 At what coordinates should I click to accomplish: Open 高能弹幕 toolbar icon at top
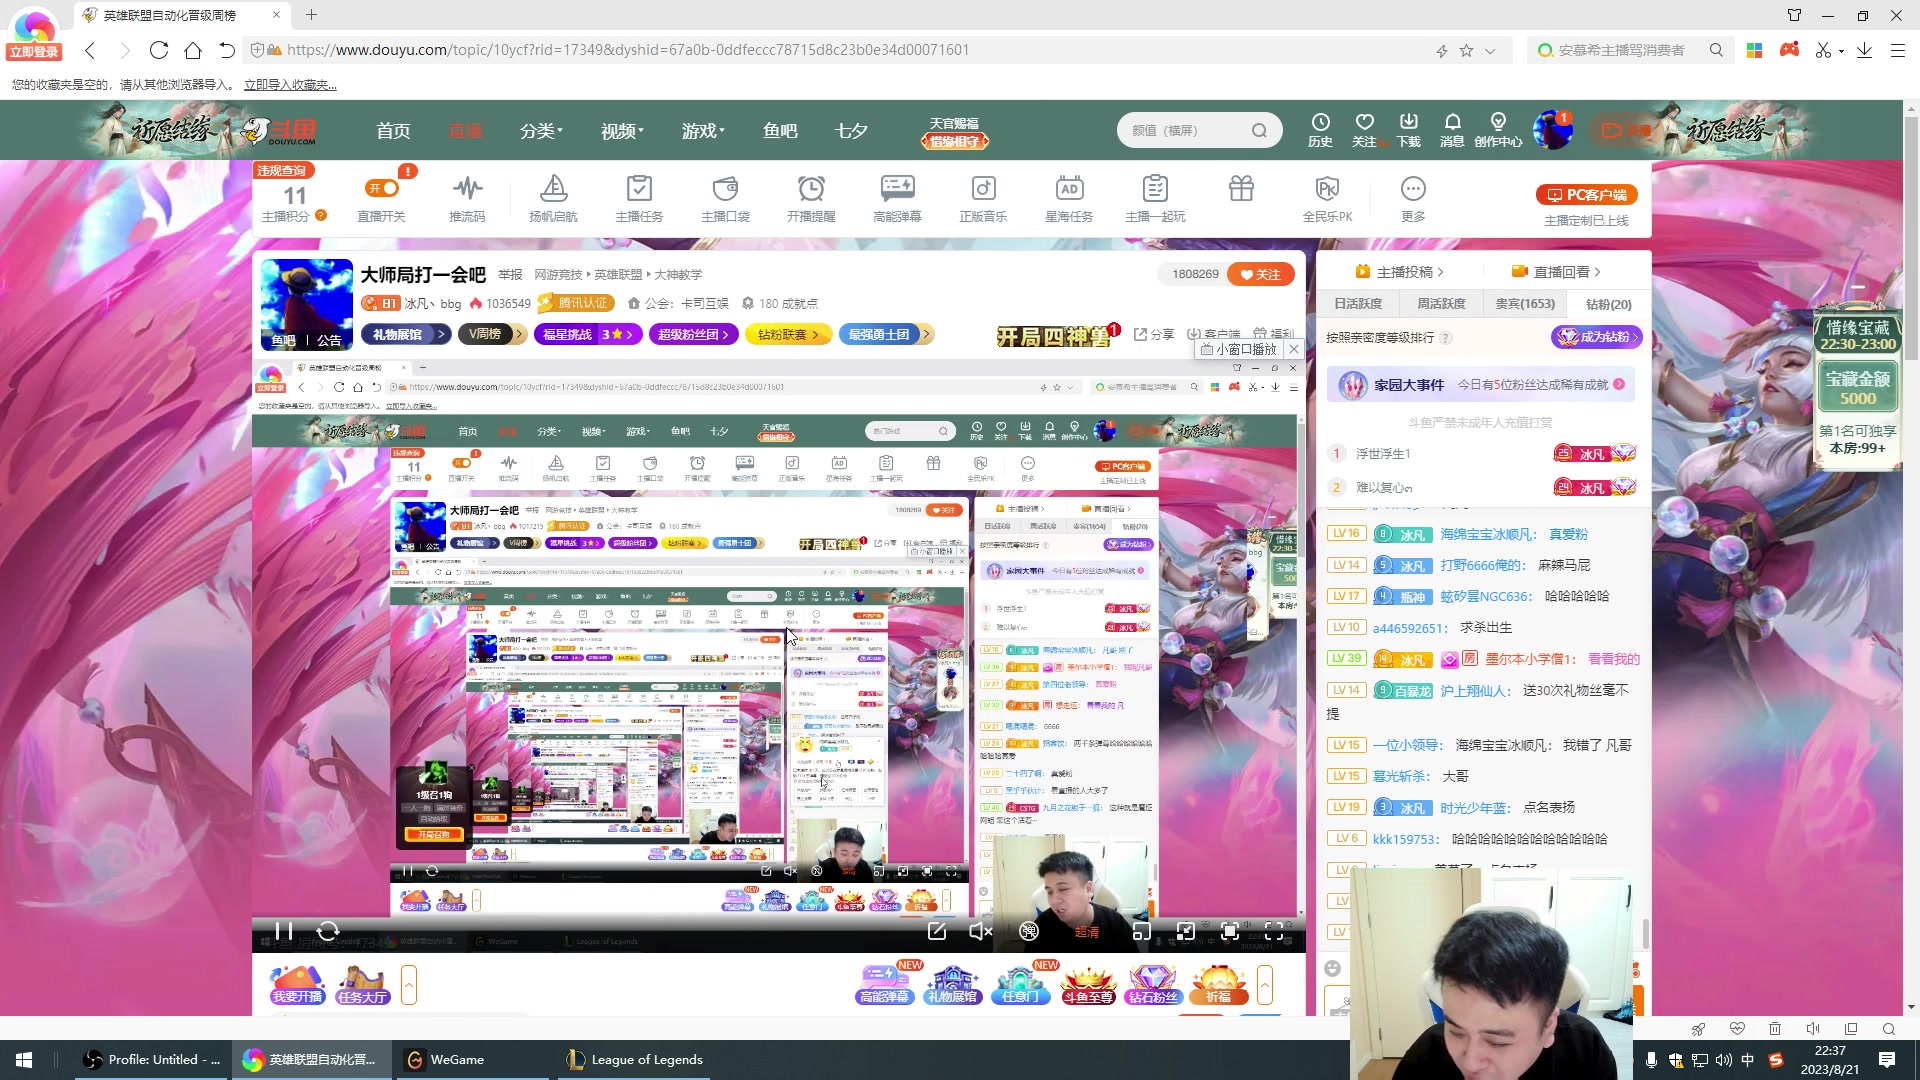(897, 198)
